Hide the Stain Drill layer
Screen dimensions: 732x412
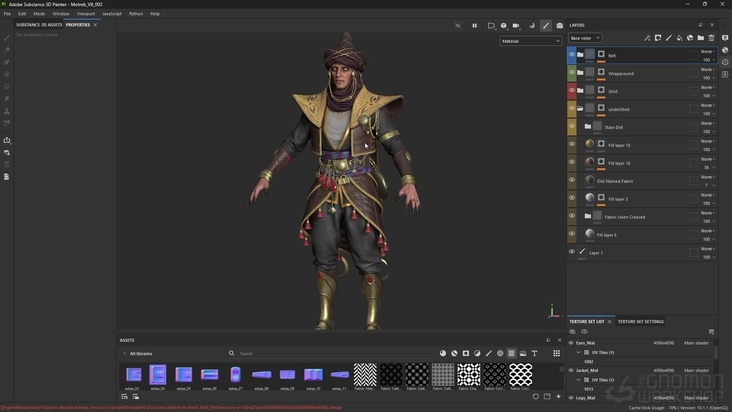[571, 126]
